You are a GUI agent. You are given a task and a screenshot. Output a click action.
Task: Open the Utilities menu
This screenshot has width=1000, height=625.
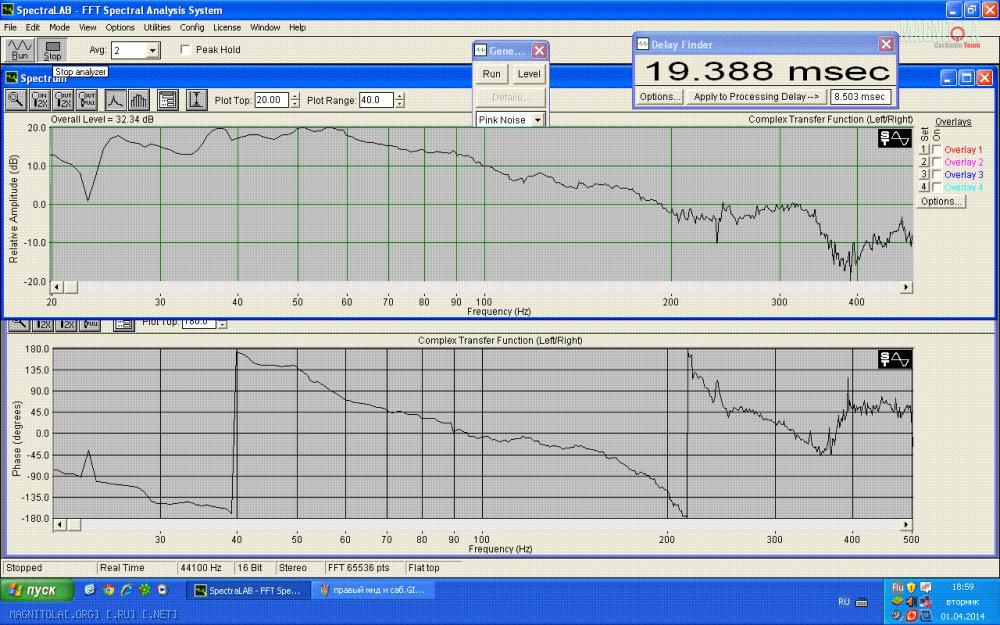point(157,27)
